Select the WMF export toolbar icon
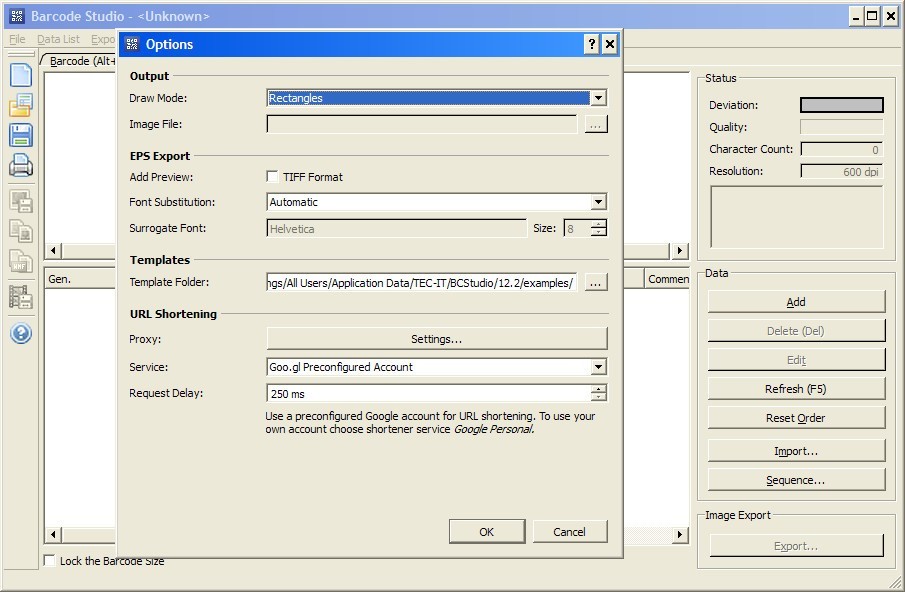 click(x=19, y=262)
